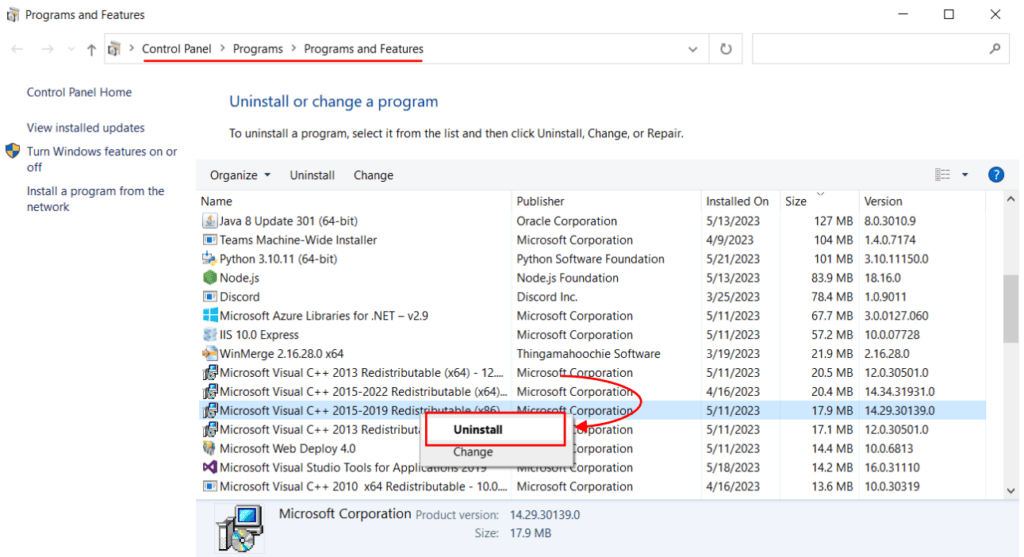Click the Refresh button beside address bar
1024x557 pixels.
pos(726,49)
